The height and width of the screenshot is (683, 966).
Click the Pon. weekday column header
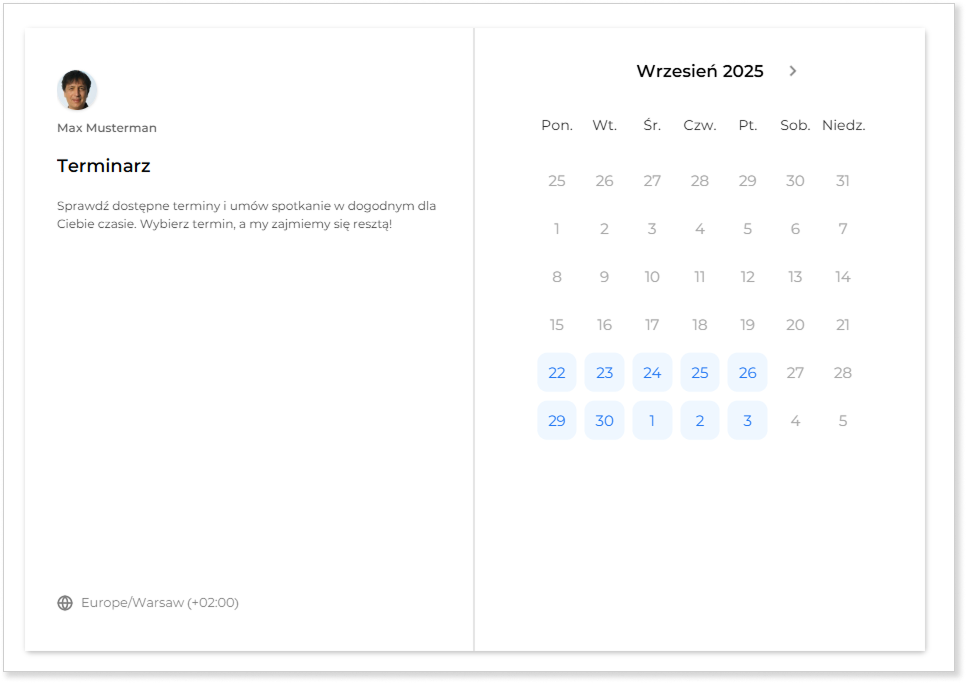tap(557, 125)
